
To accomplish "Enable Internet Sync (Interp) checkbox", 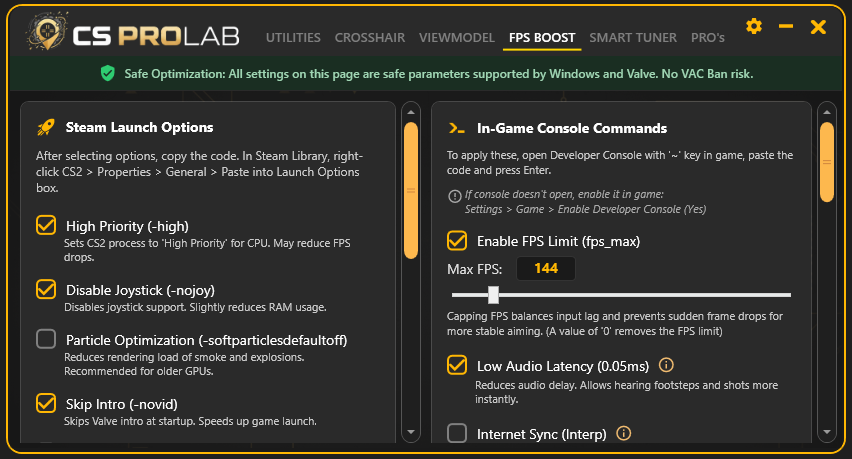I will (457, 433).
